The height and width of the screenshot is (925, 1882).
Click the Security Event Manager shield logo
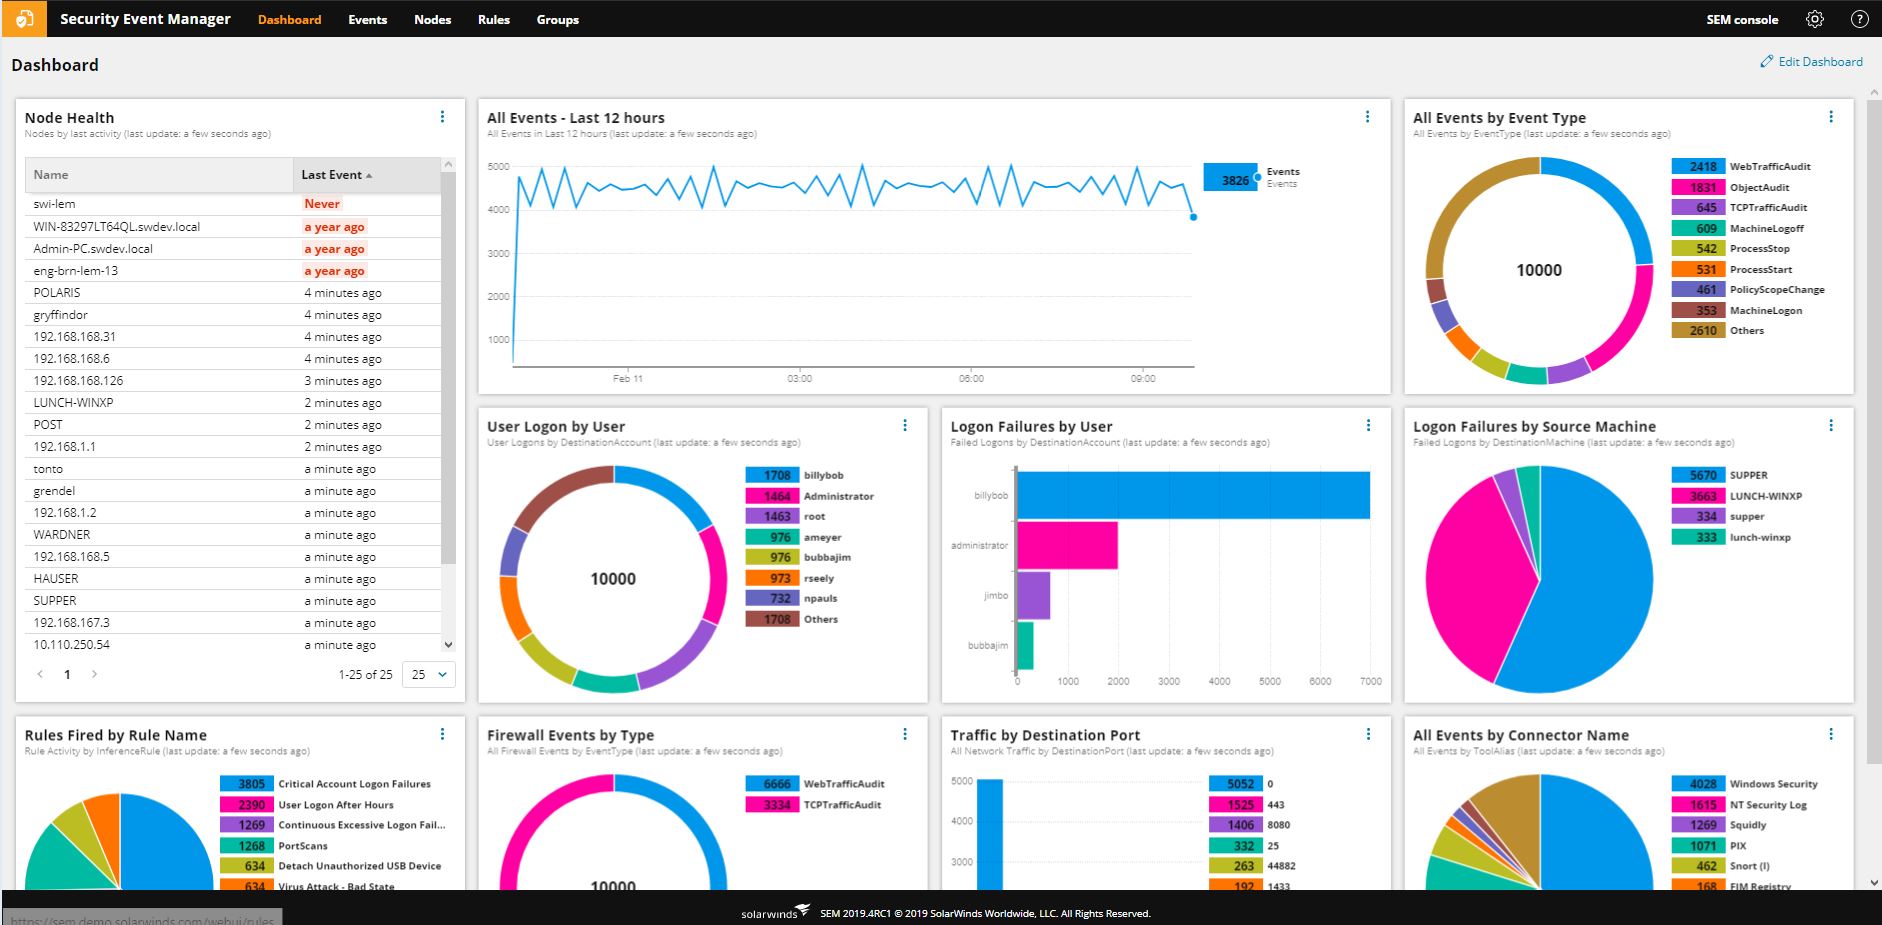pyautogui.click(x=24, y=19)
